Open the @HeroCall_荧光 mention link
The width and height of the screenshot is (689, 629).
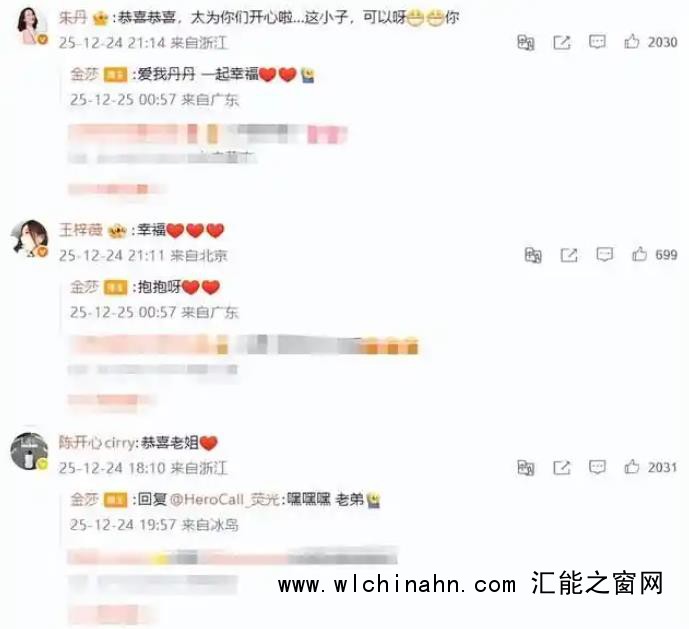coord(225,499)
